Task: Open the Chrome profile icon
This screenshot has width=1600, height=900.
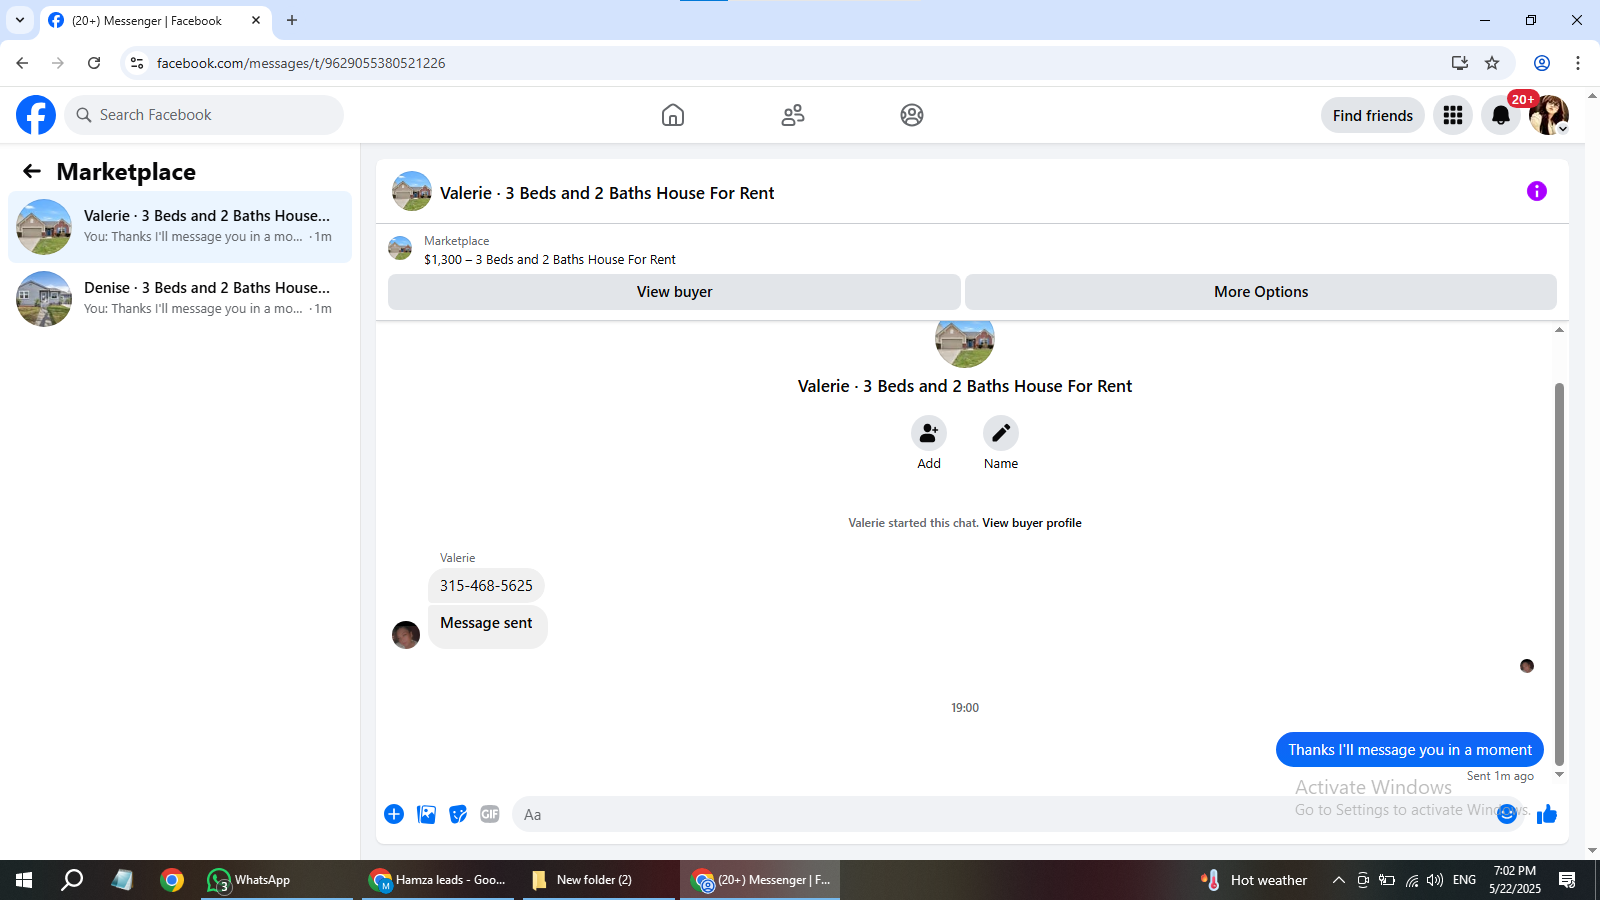Action: pos(1542,63)
